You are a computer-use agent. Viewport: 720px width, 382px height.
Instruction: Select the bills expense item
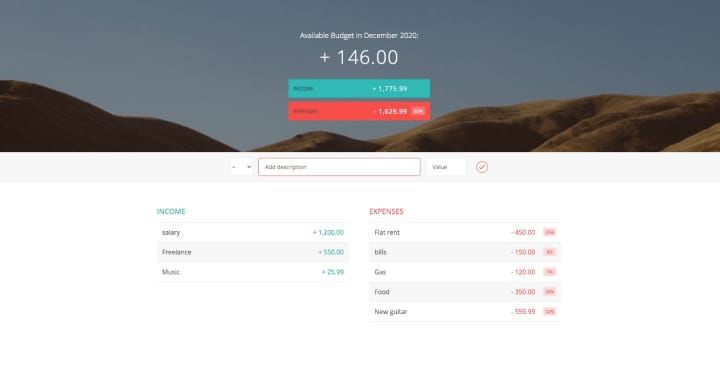pyautogui.click(x=465, y=252)
